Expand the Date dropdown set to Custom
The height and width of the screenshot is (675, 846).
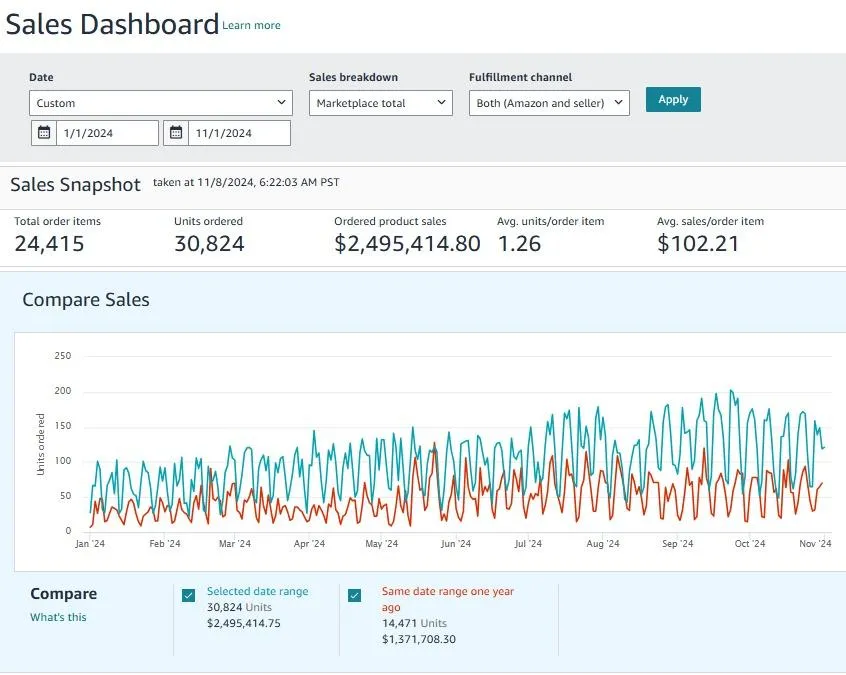[160, 103]
